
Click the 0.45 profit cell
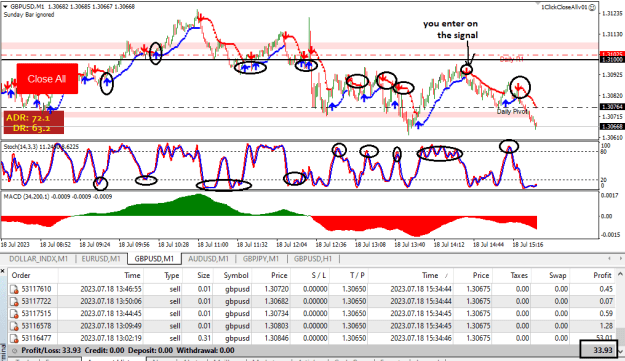pos(606,289)
